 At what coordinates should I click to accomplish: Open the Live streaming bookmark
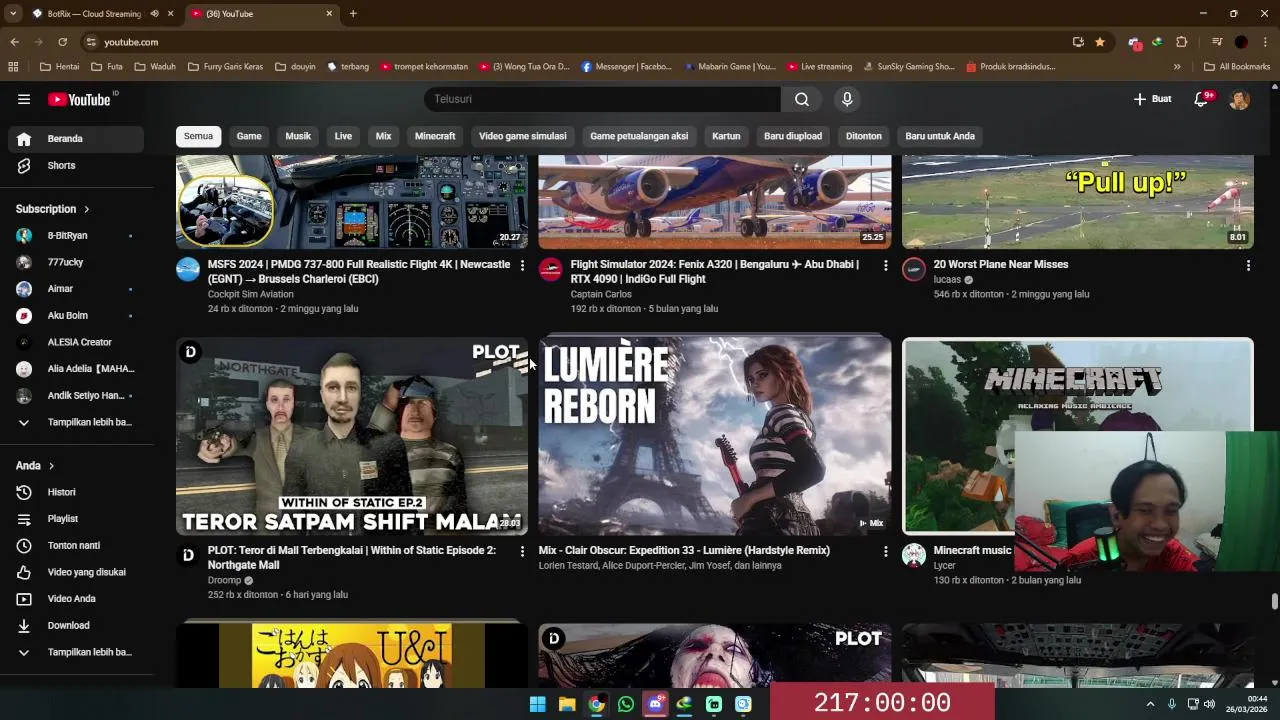(819, 67)
